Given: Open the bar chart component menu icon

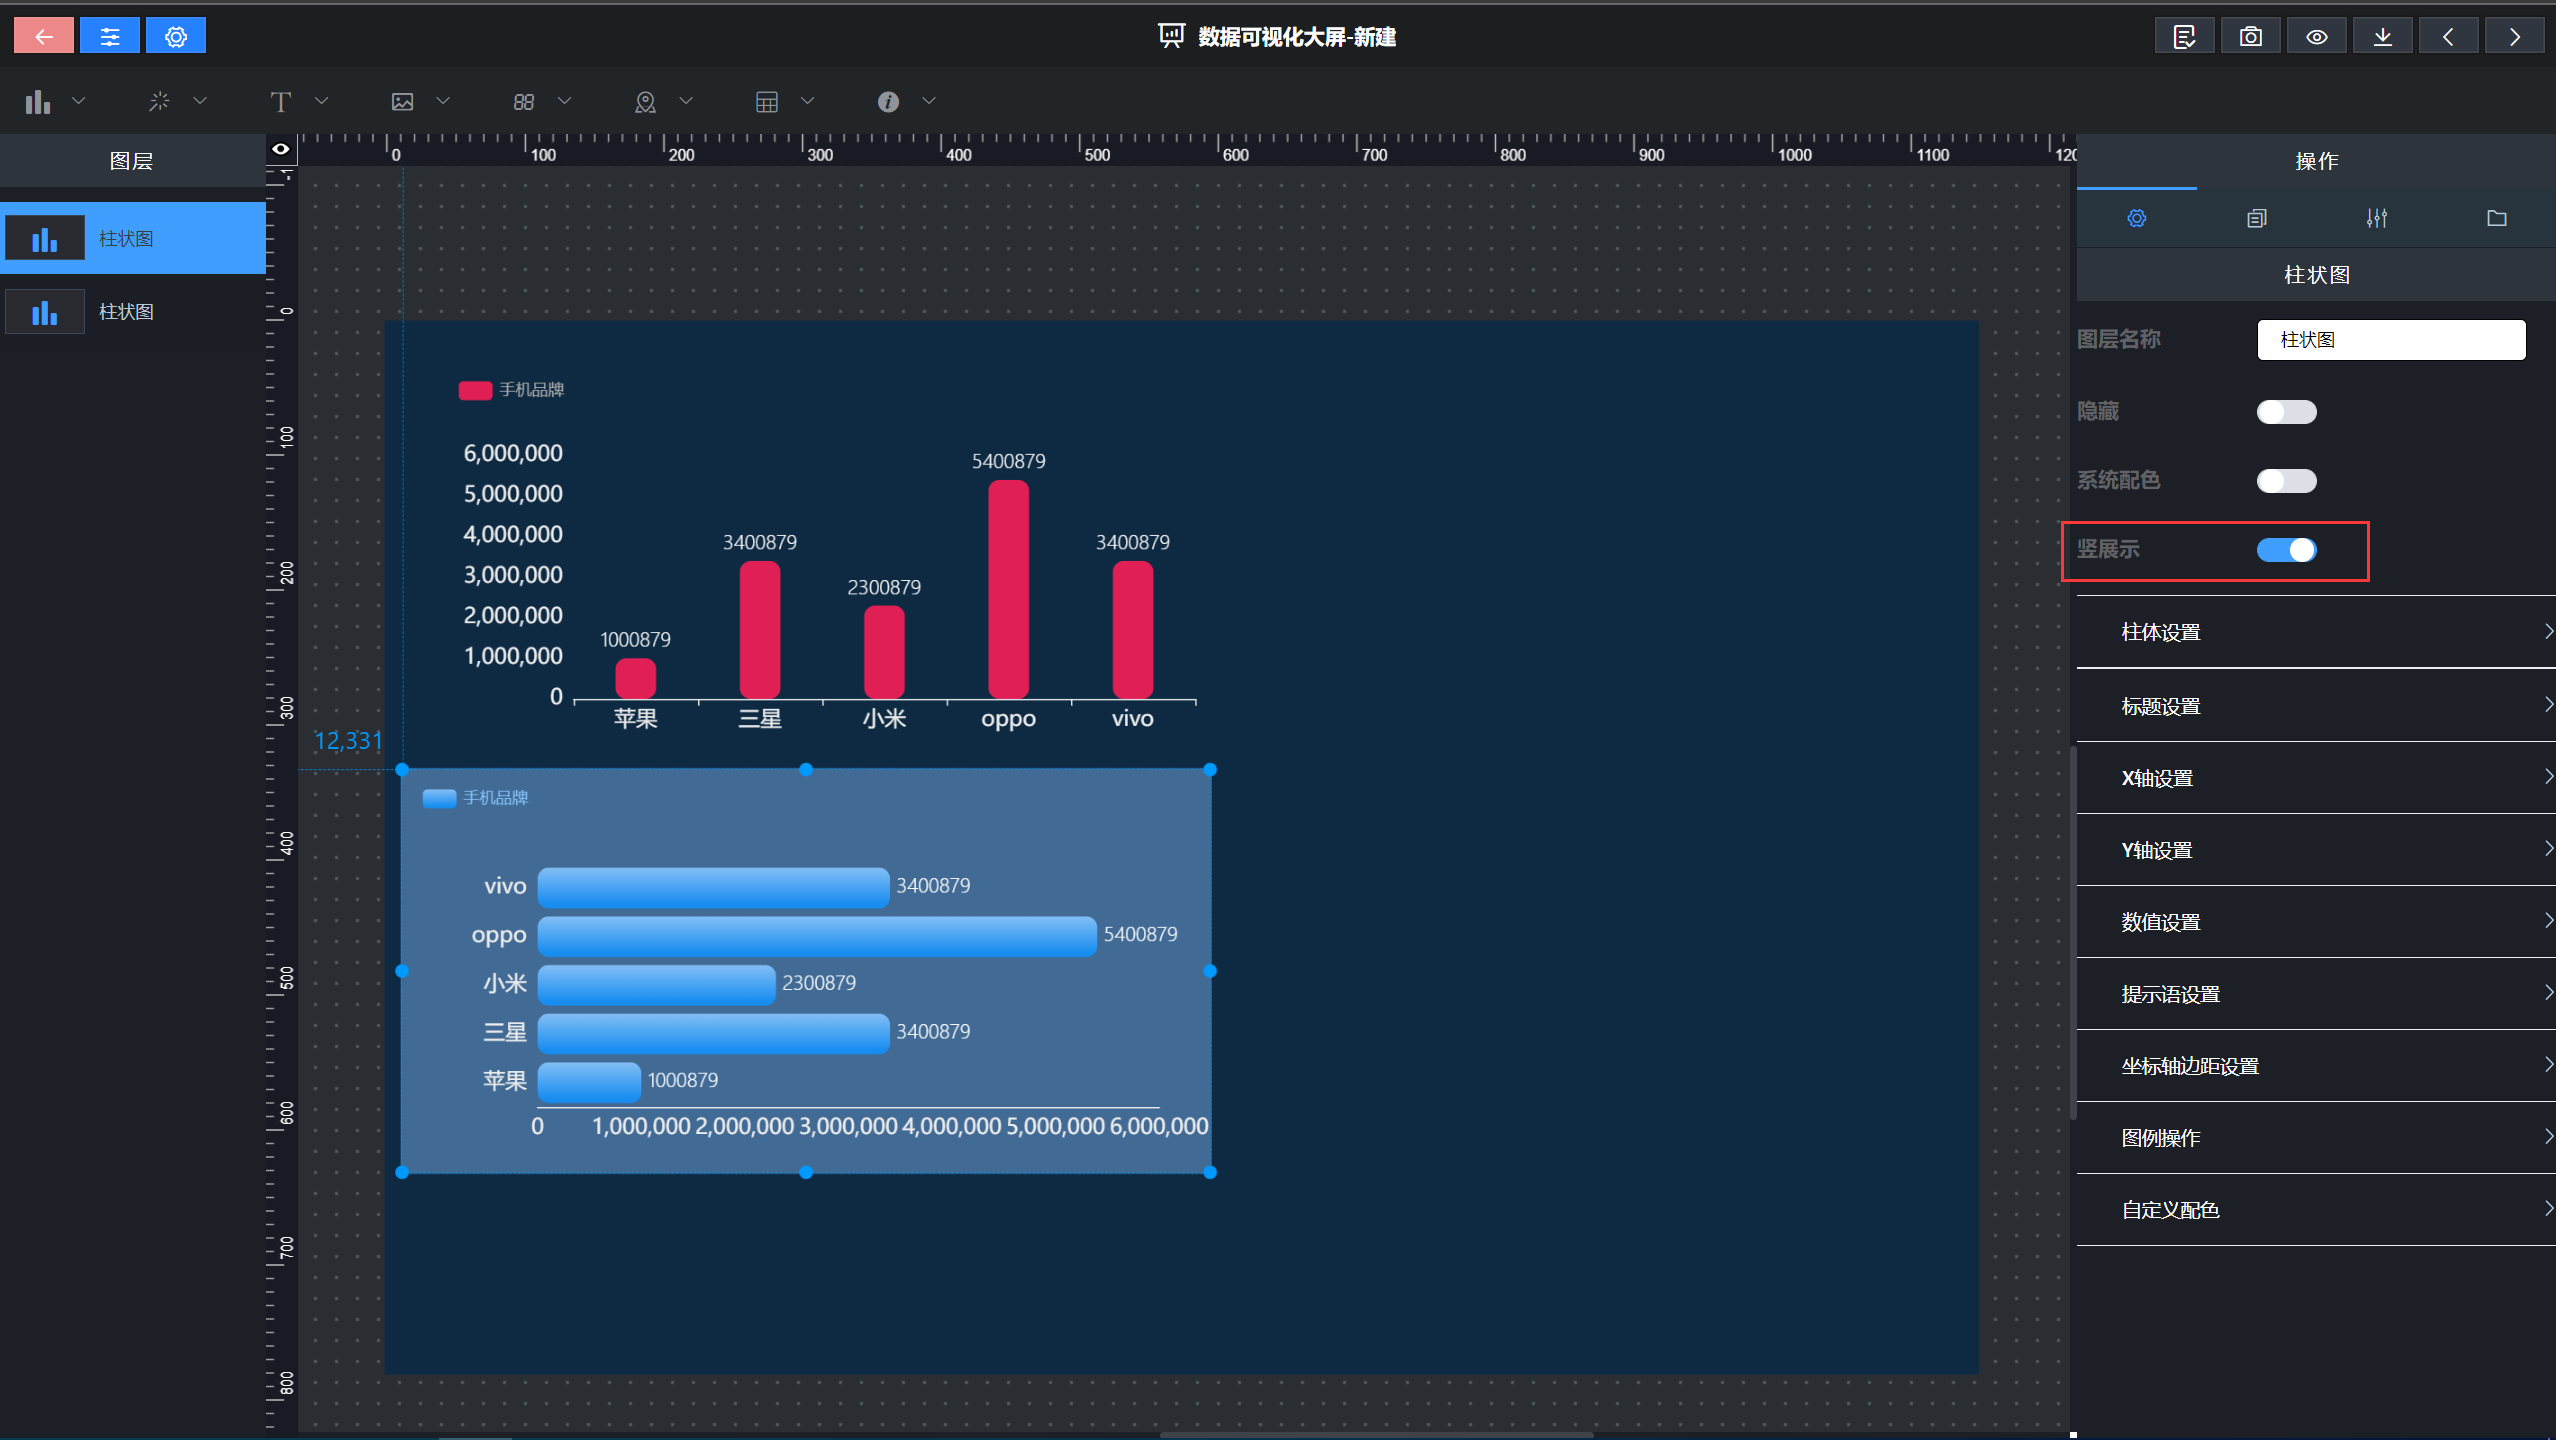Looking at the screenshot, I should click(x=38, y=101).
